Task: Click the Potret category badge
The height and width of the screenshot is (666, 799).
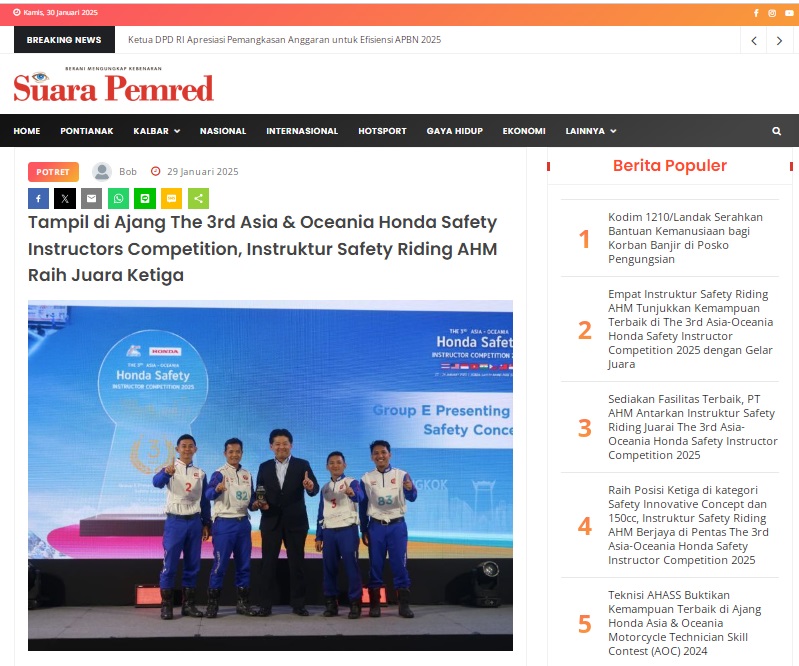Action: [53, 172]
